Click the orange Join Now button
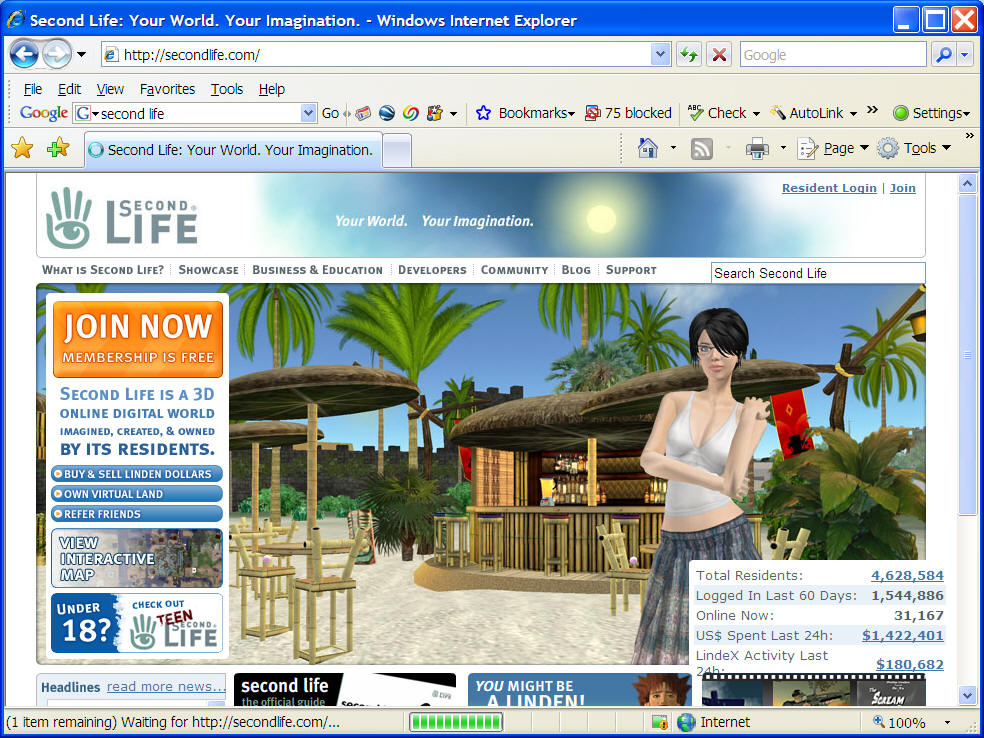The image size is (984, 738). (x=137, y=339)
